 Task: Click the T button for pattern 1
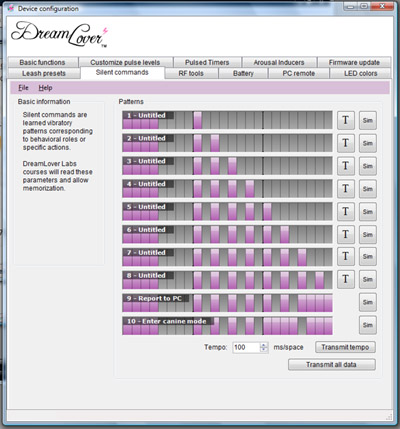(346, 120)
